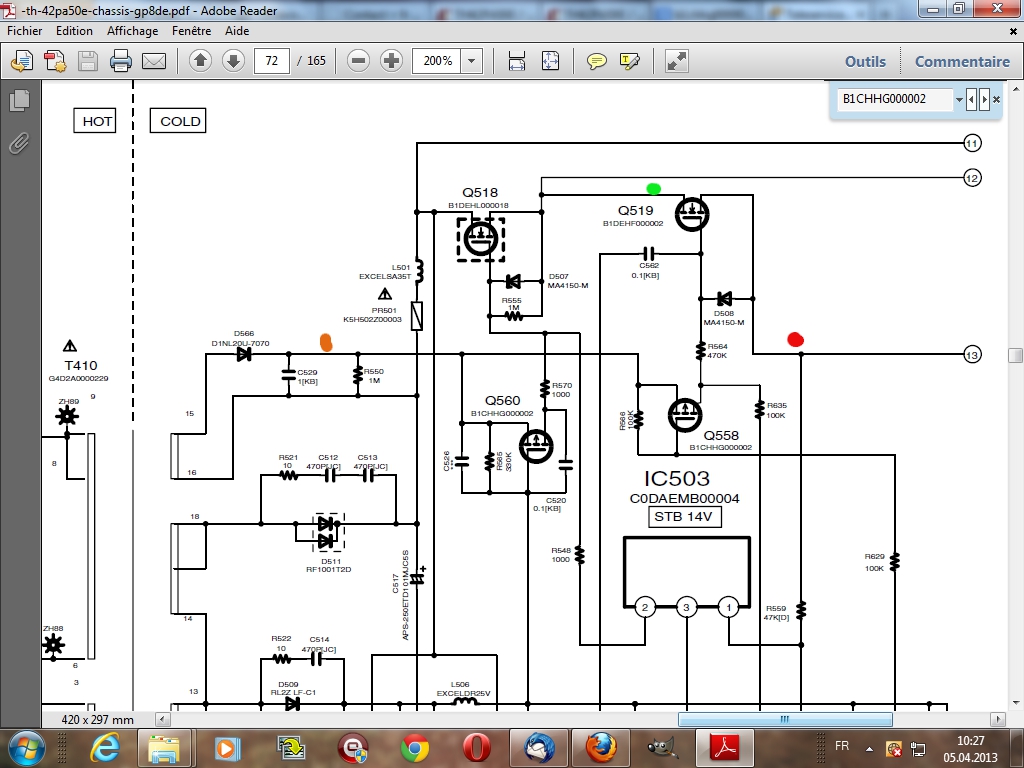Click the Adobe Reader taskbar icon

(724, 748)
